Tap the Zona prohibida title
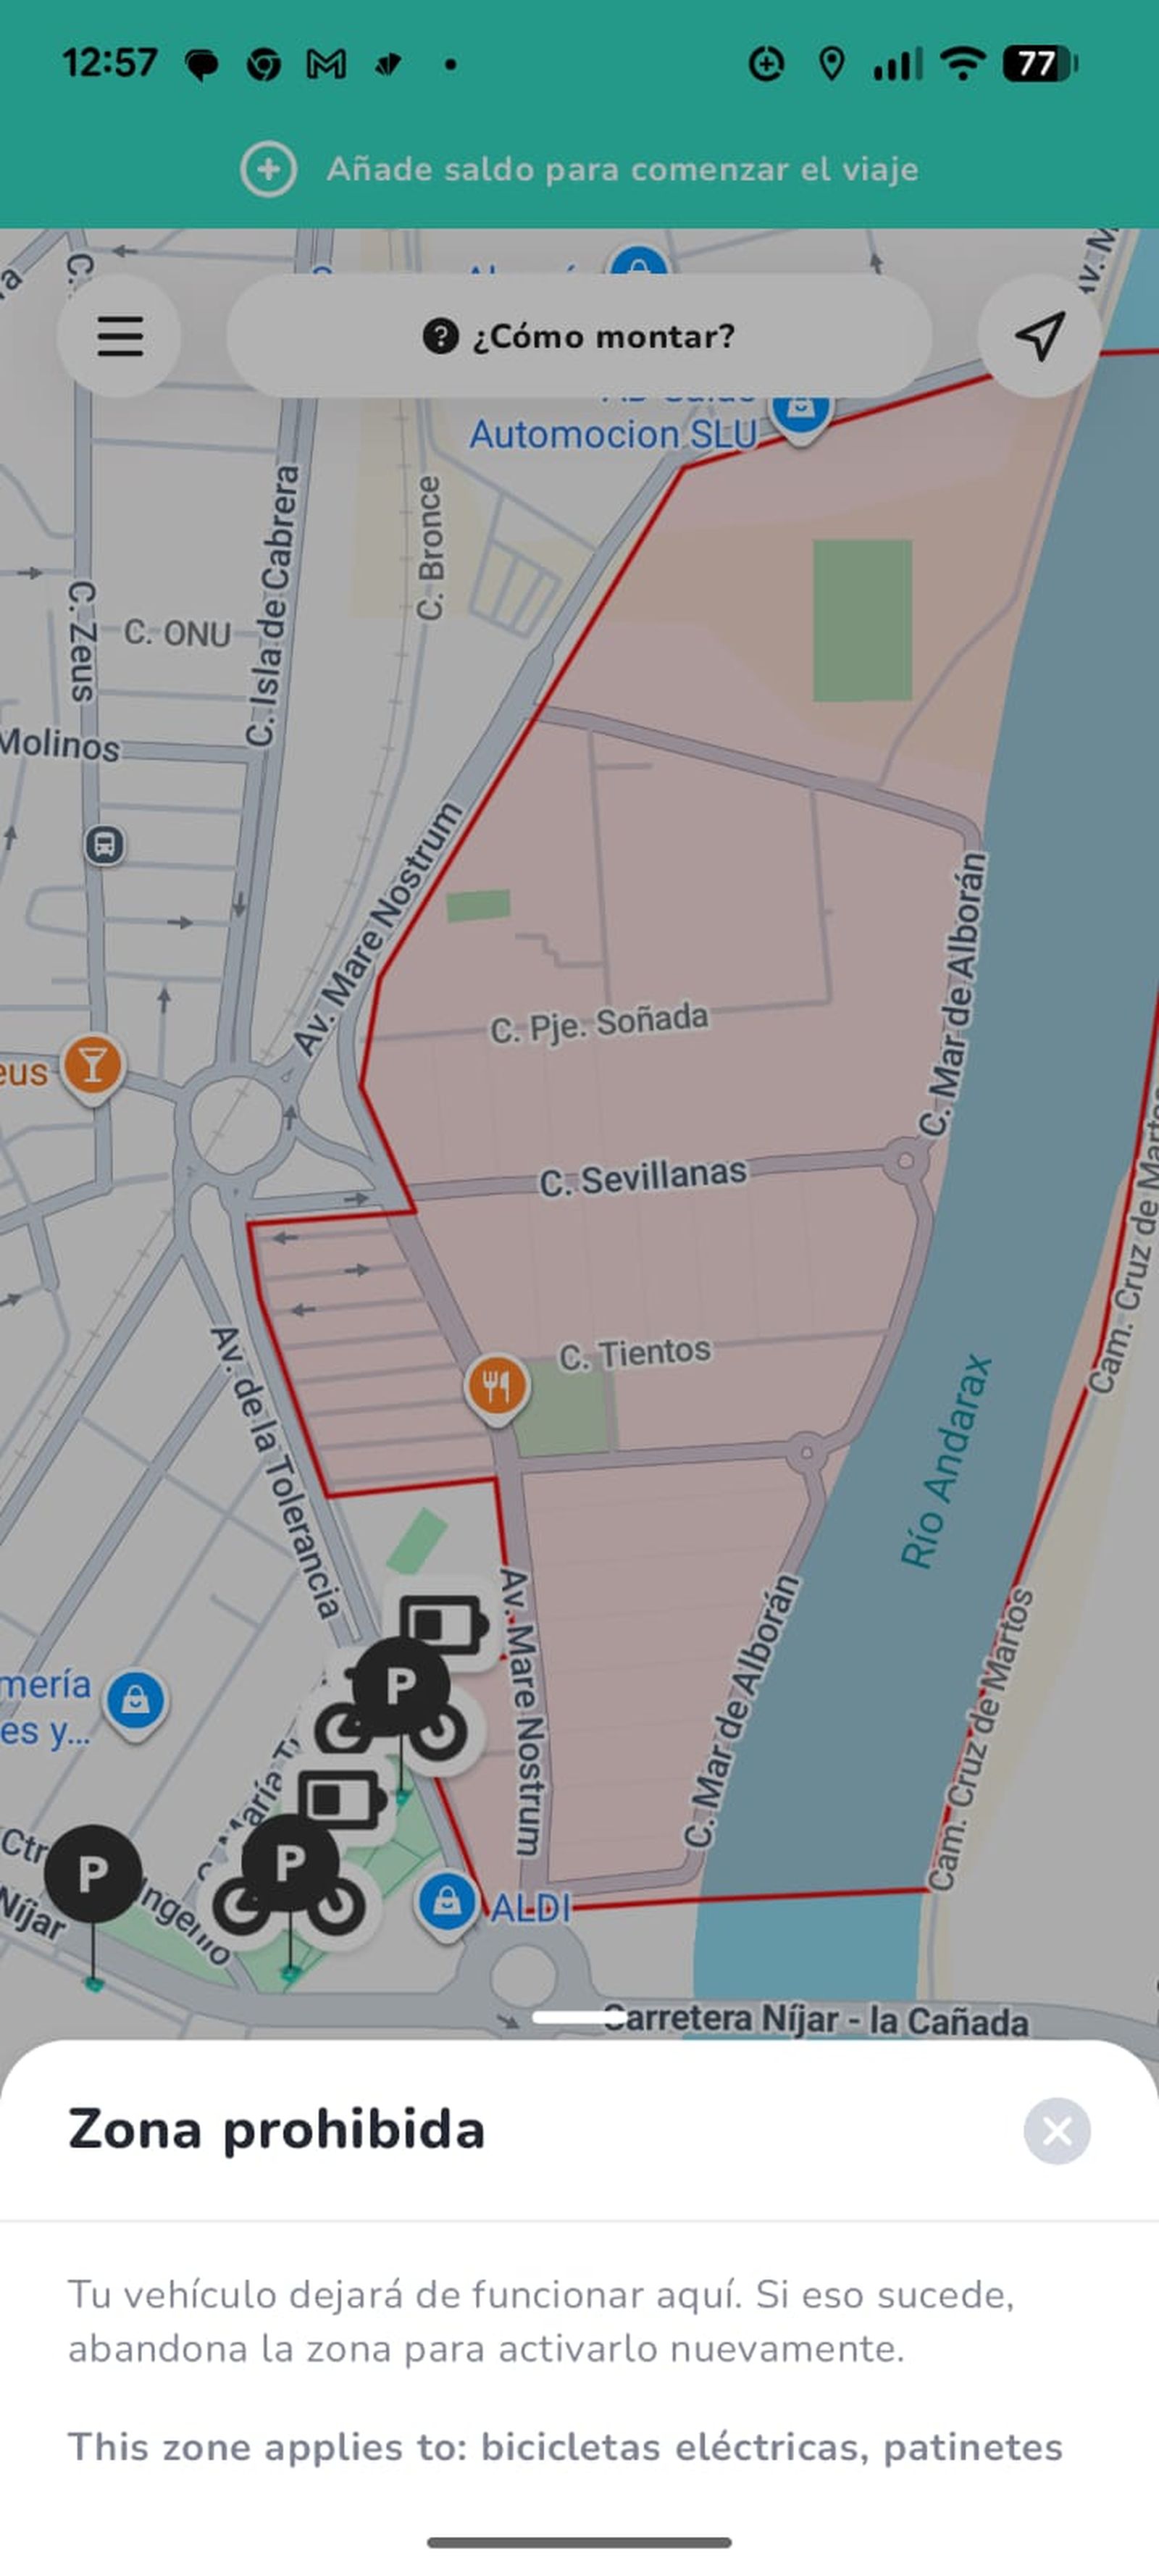Image resolution: width=1159 pixels, height=2576 pixels. pyautogui.click(x=276, y=2130)
